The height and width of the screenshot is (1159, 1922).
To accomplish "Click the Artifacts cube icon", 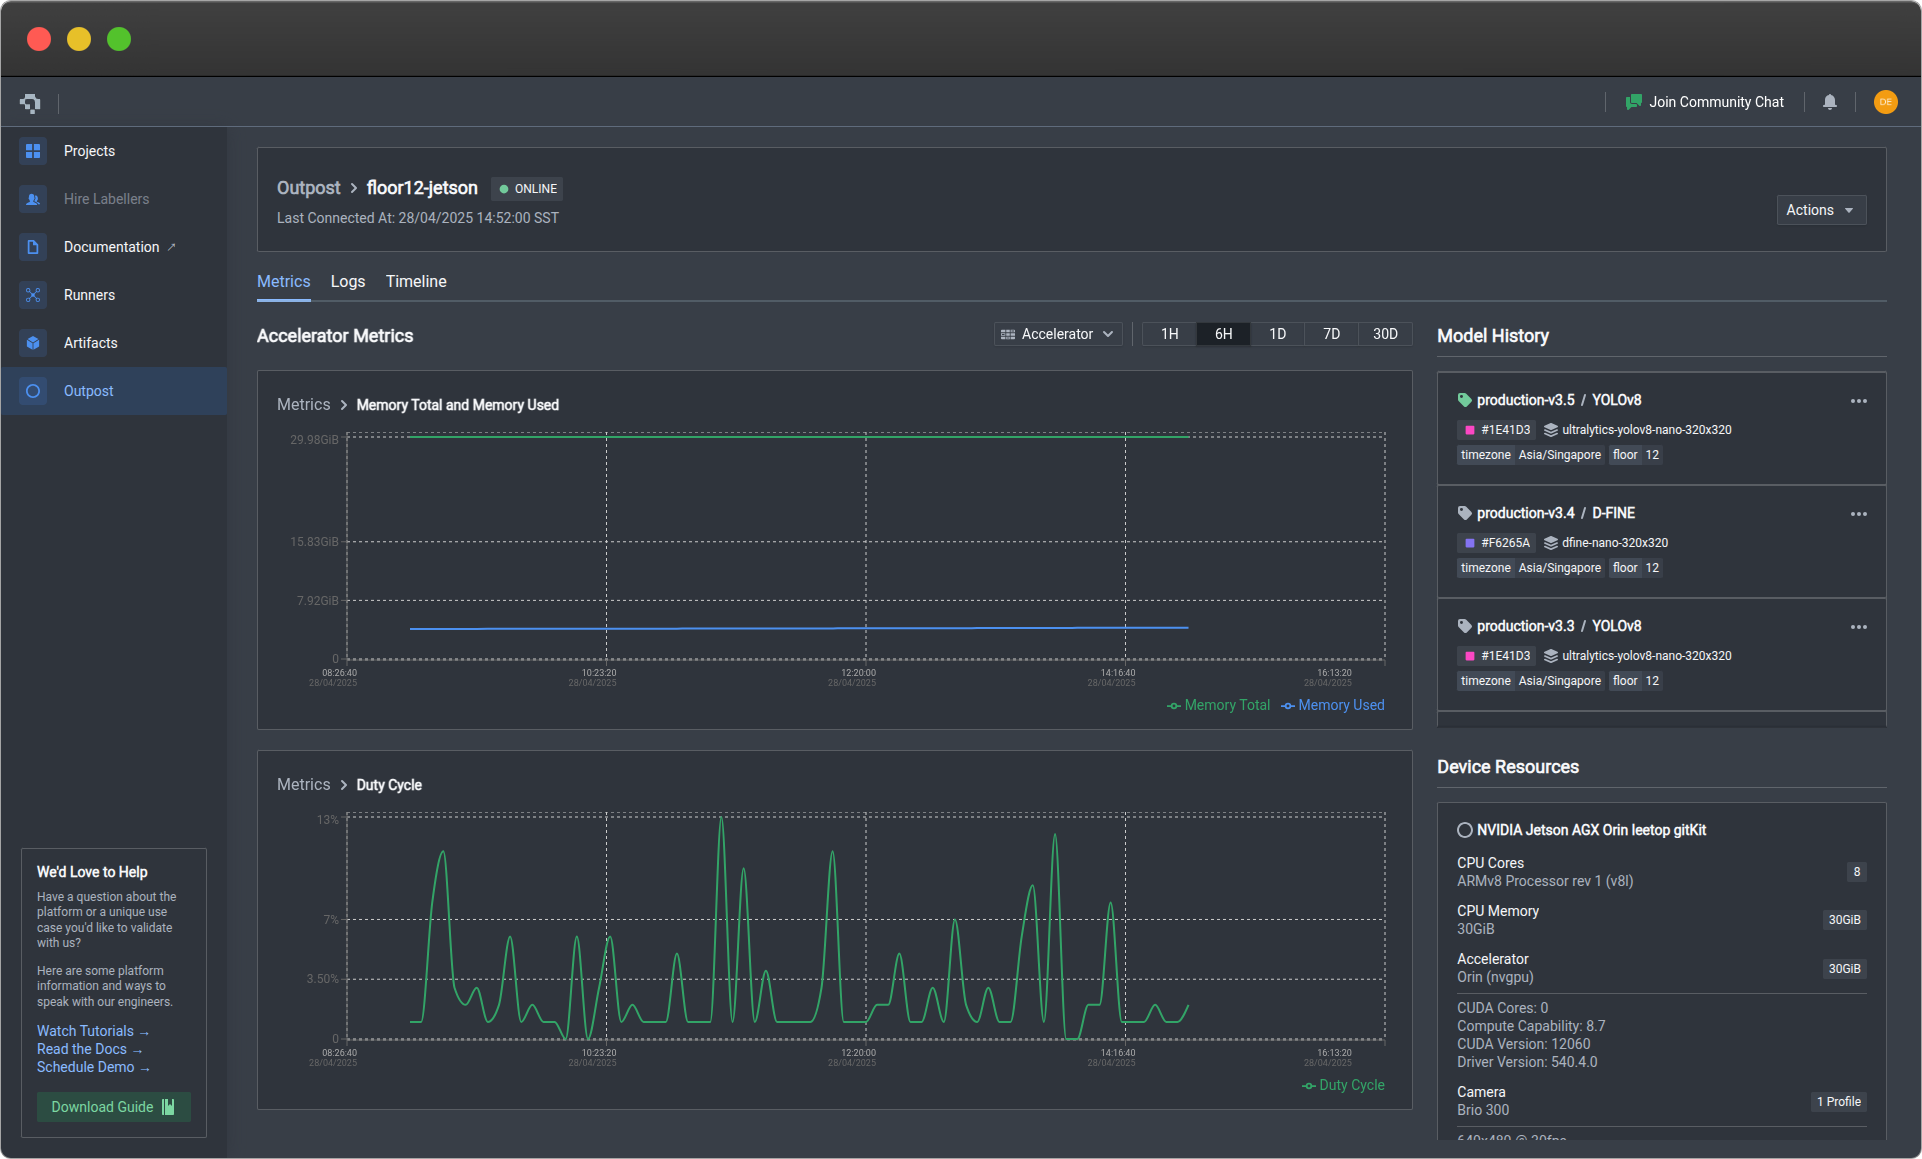I will [x=33, y=343].
